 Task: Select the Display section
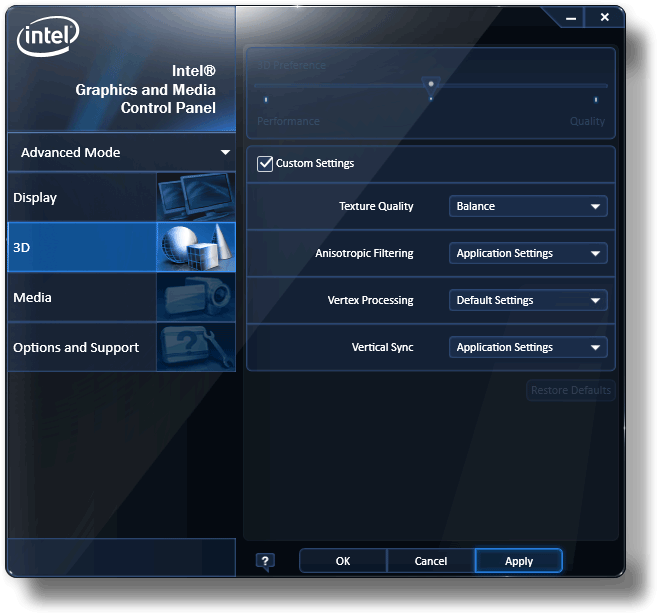tap(122, 197)
